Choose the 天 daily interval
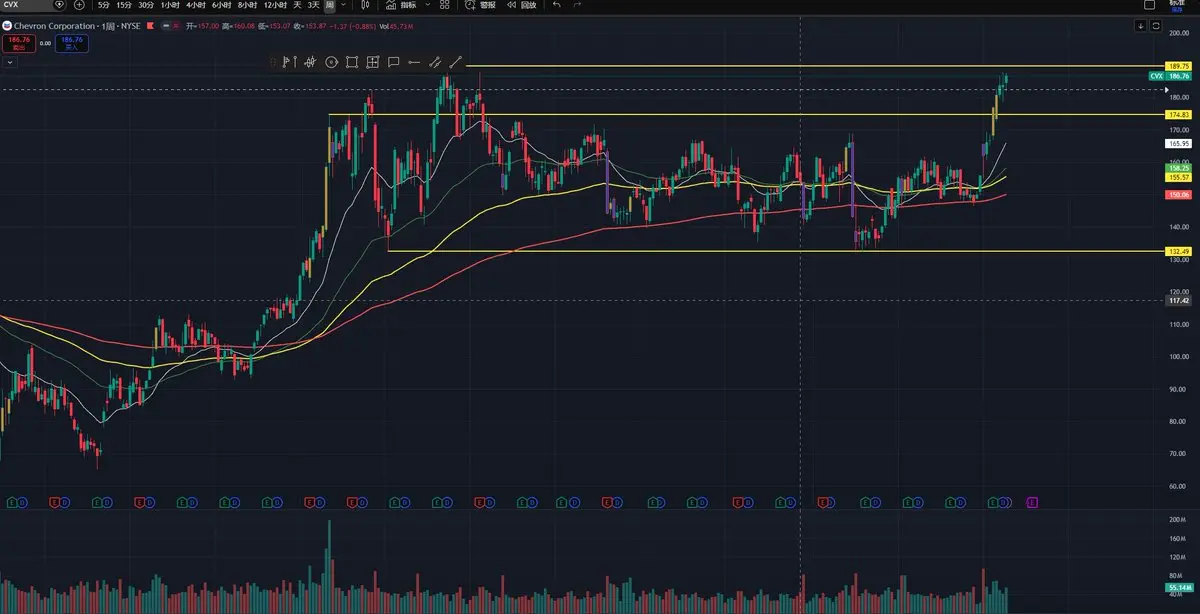 tap(297, 5)
